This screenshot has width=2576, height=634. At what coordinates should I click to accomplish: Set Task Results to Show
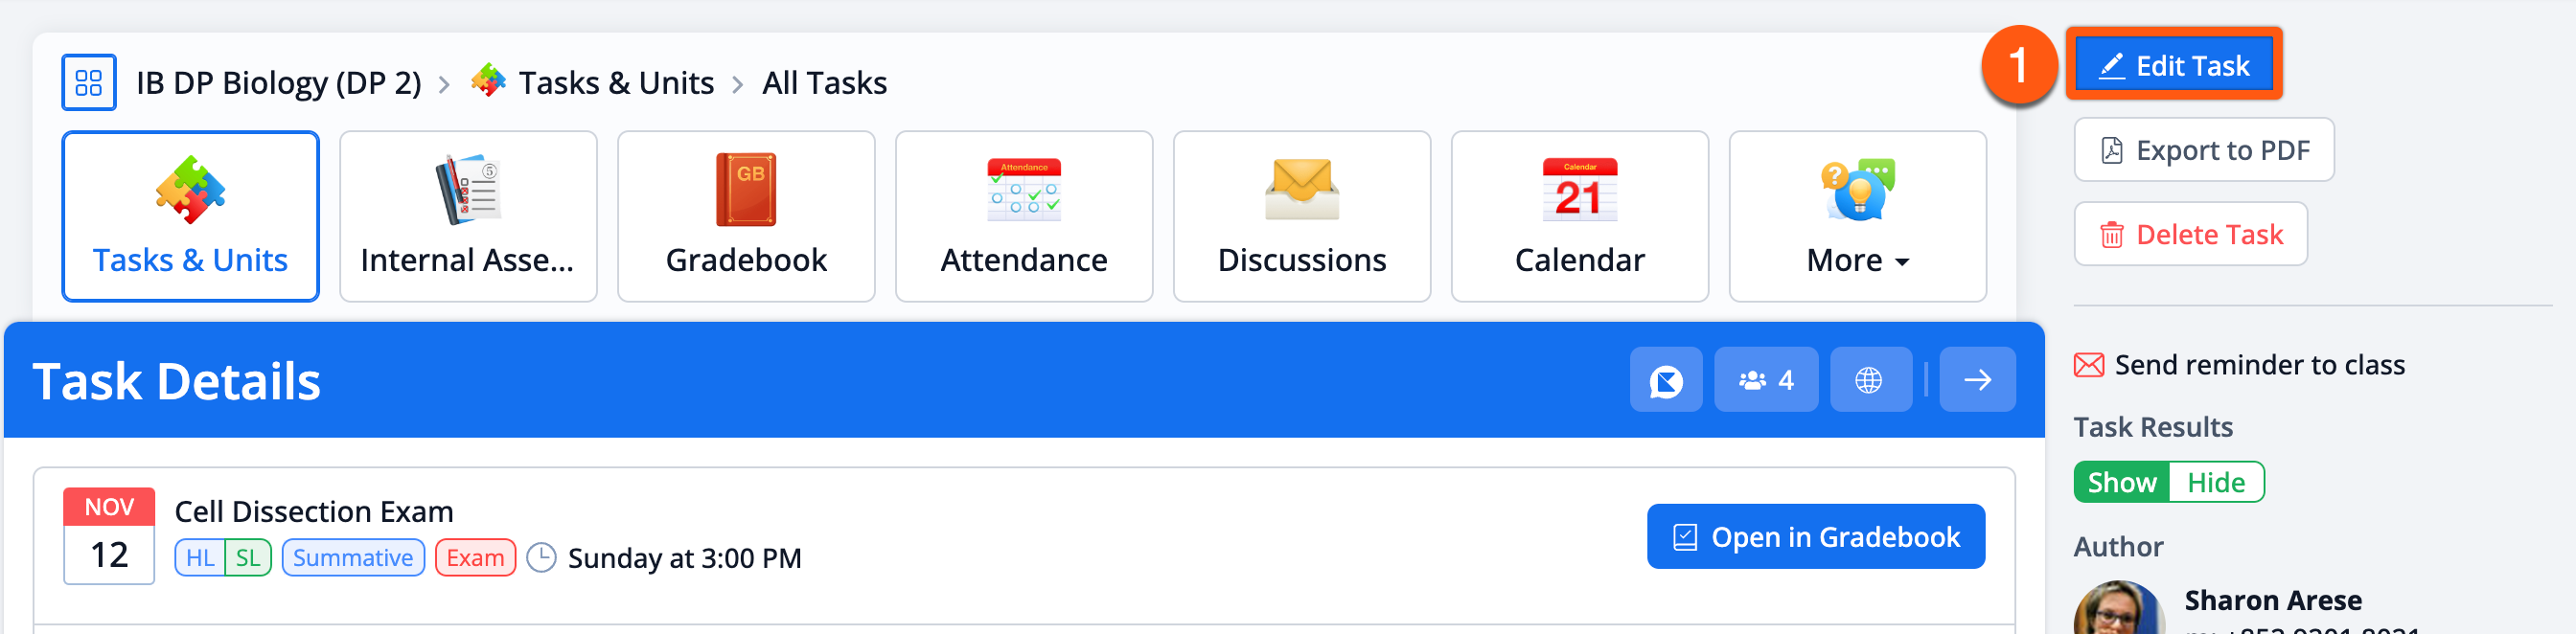pyautogui.click(x=2122, y=483)
